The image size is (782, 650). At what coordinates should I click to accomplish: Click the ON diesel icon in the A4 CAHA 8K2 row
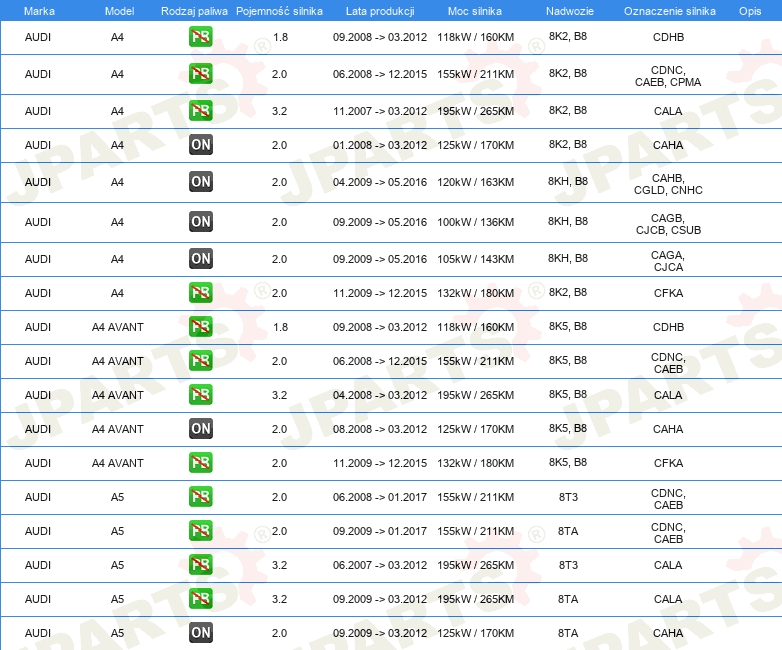[x=200, y=145]
